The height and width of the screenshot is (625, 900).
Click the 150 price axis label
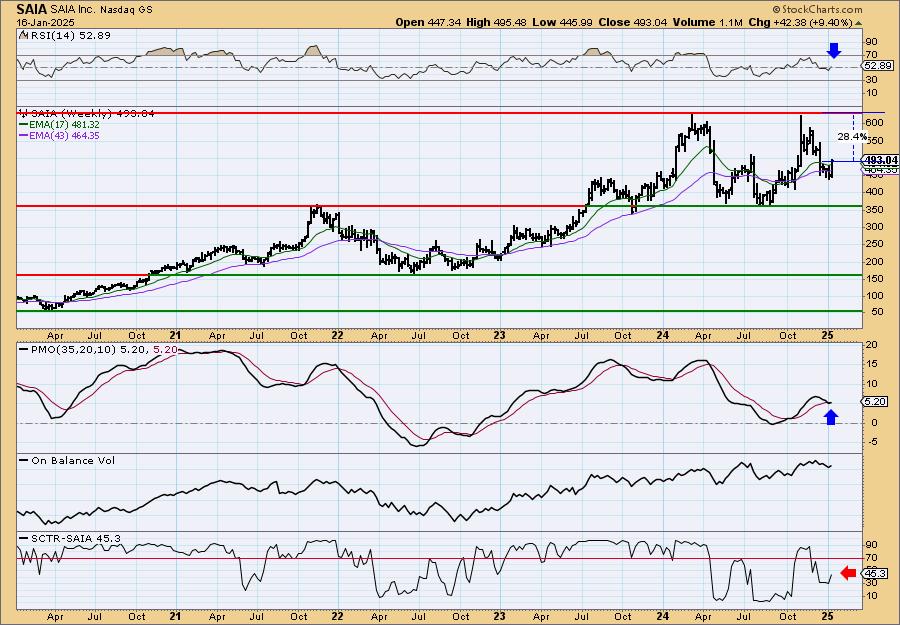[x=874, y=278]
